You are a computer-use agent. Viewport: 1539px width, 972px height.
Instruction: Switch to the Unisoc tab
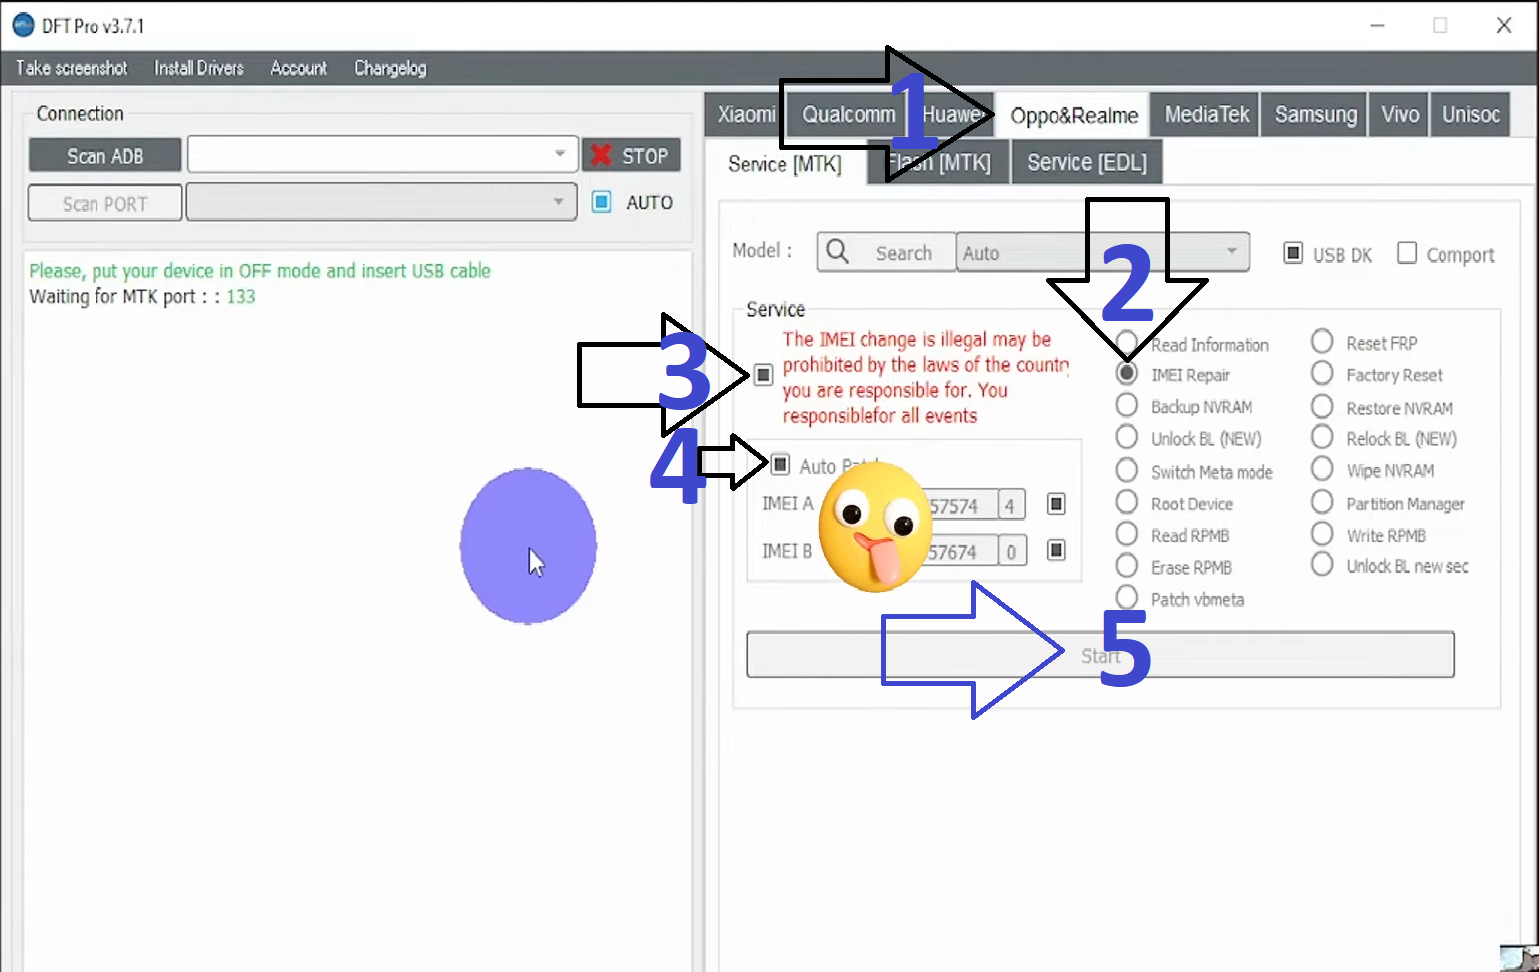tap(1470, 114)
